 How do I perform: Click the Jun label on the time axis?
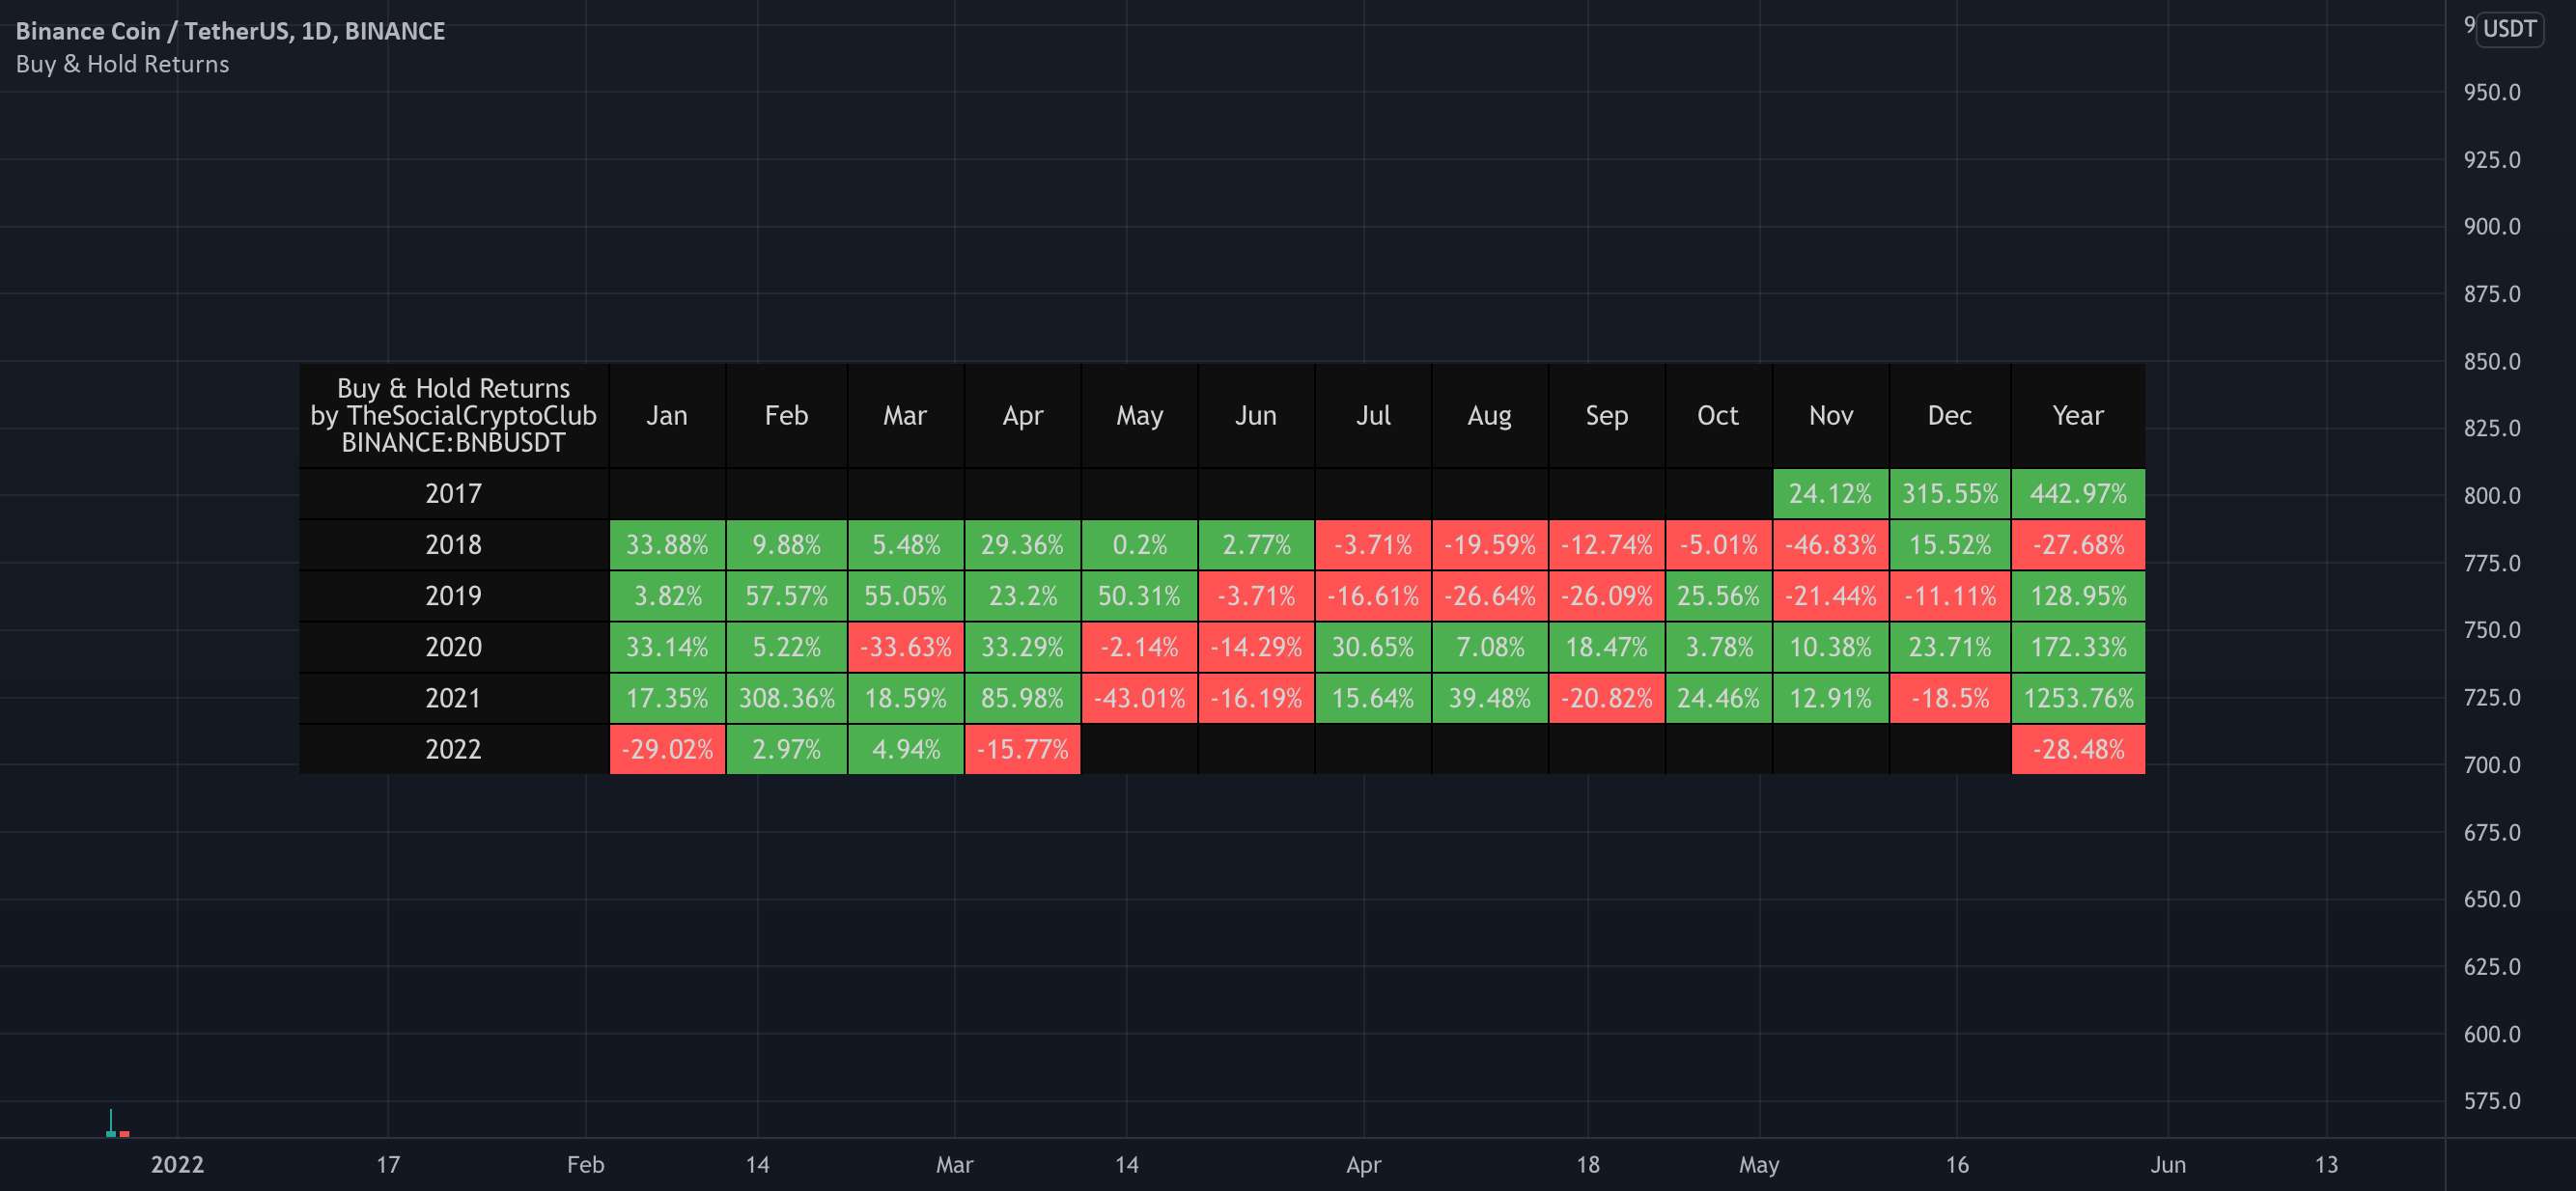point(2168,1165)
